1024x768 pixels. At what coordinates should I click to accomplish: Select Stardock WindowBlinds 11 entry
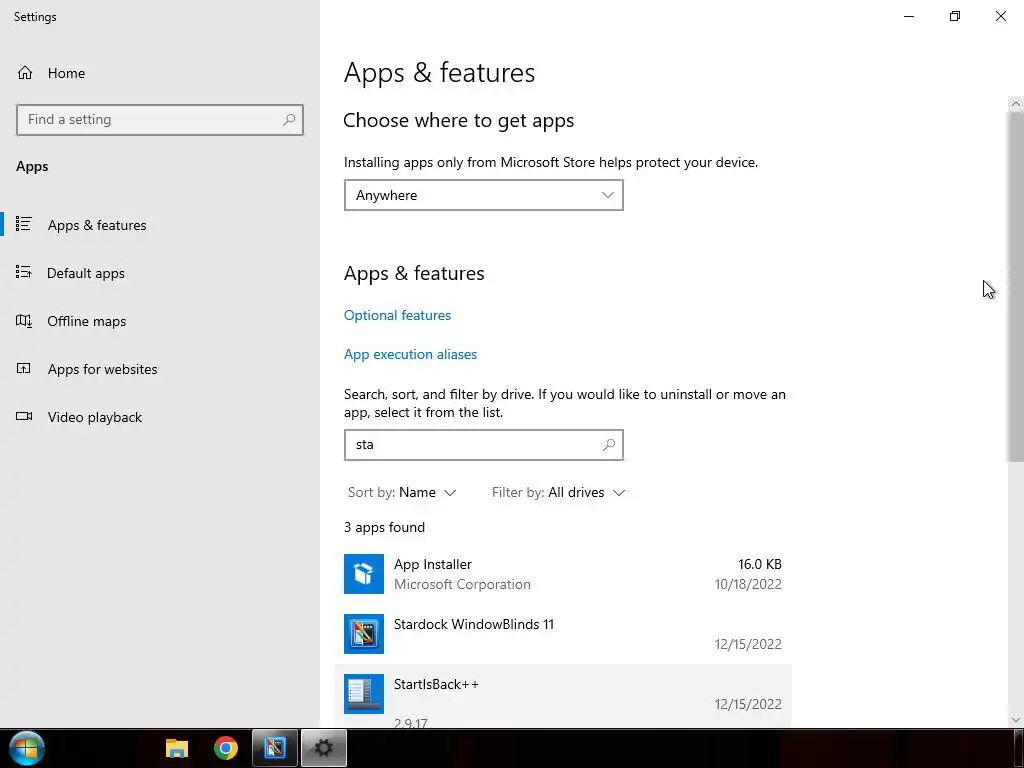coord(563,634)
